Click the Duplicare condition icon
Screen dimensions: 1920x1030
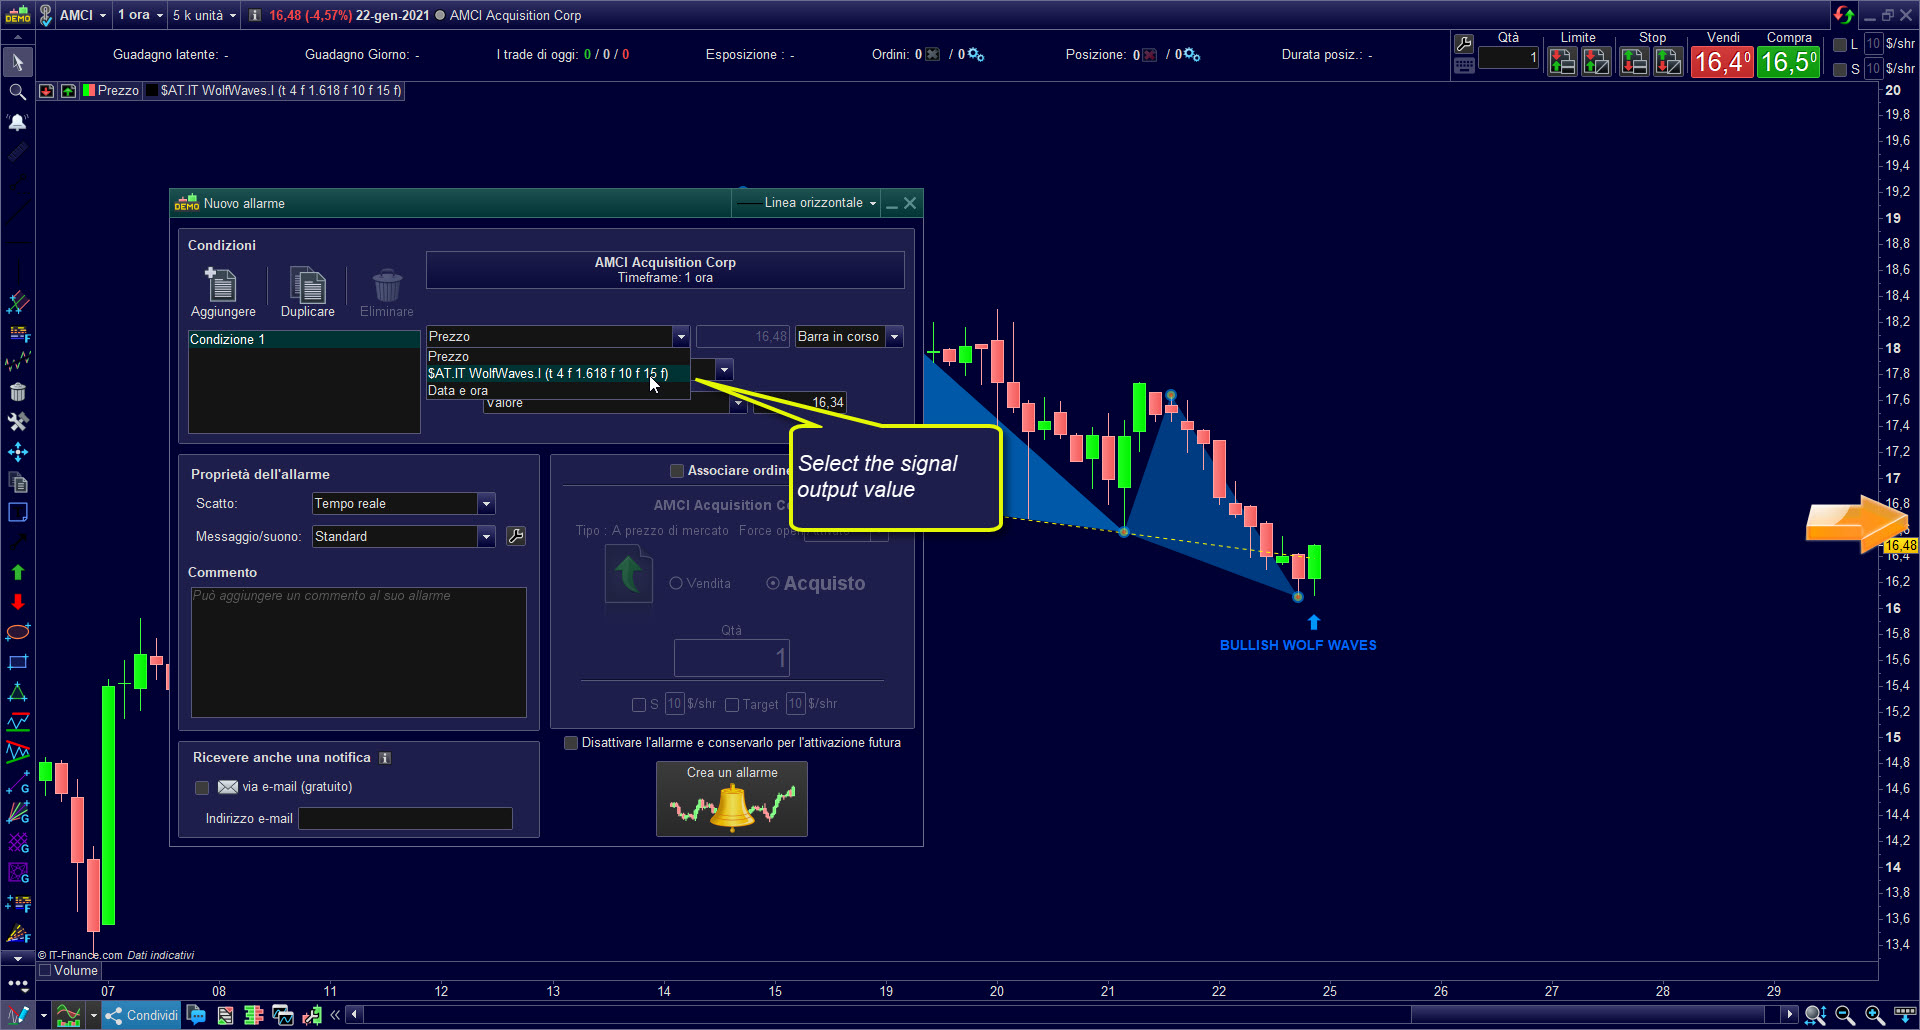(x=308, y=285)
